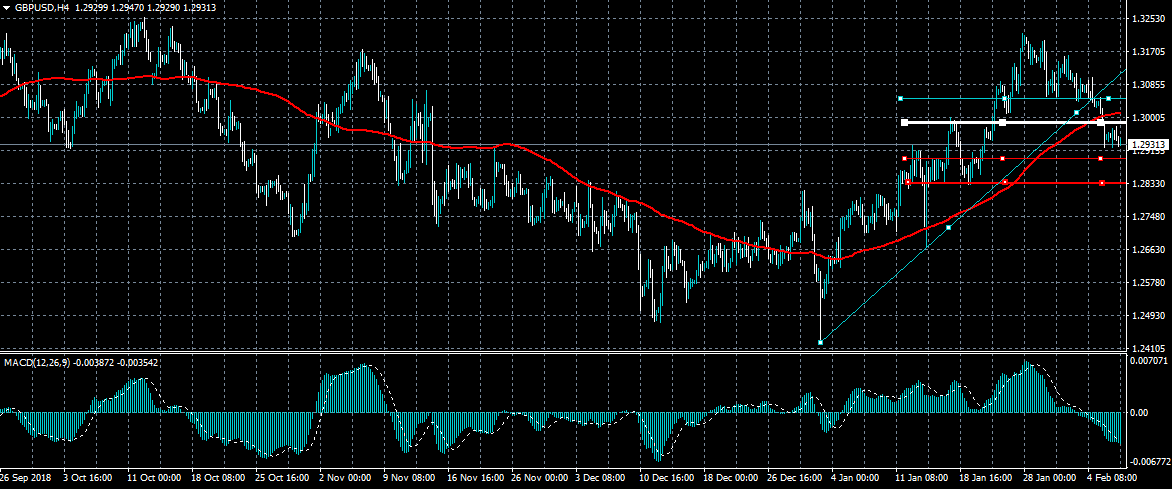Click the 26 Sep 2018 date label

[24, 477]
